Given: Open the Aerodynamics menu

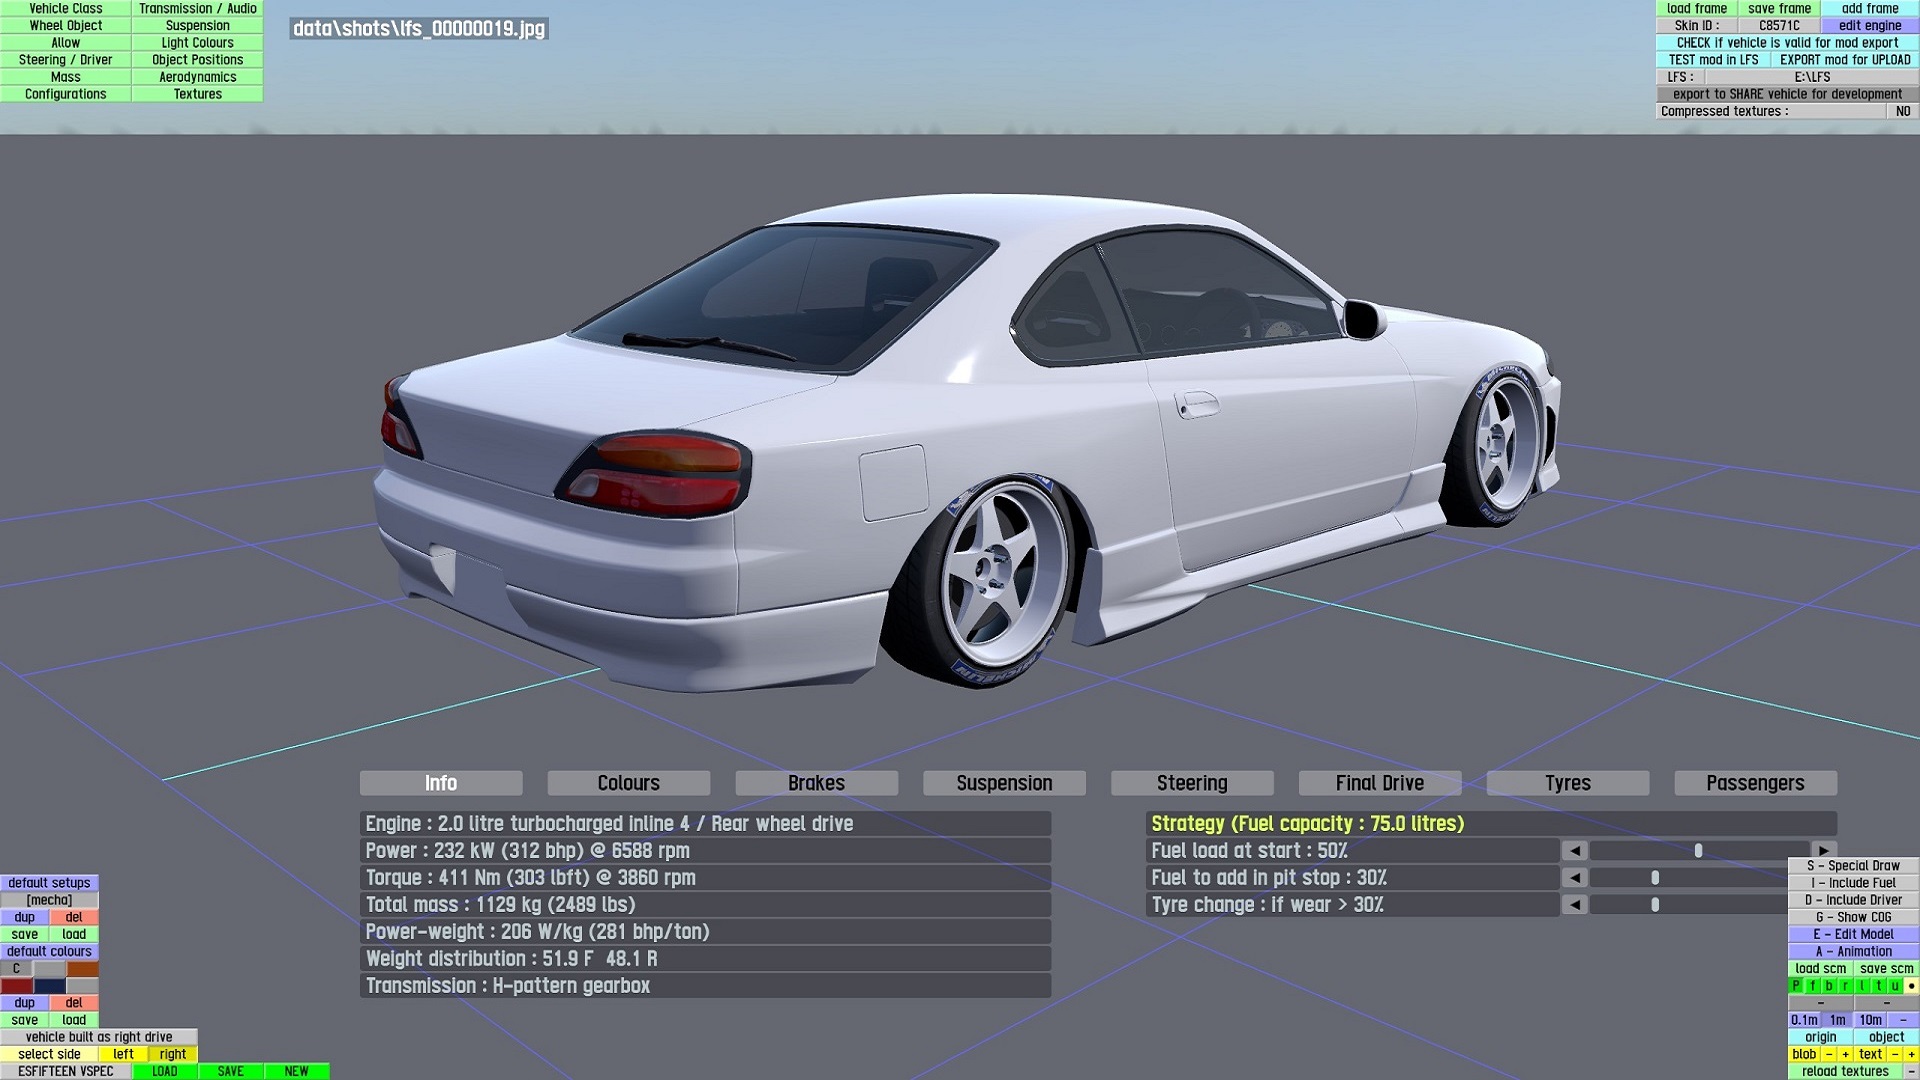Looking at the screenshot, I should click(x=197, y=77).
